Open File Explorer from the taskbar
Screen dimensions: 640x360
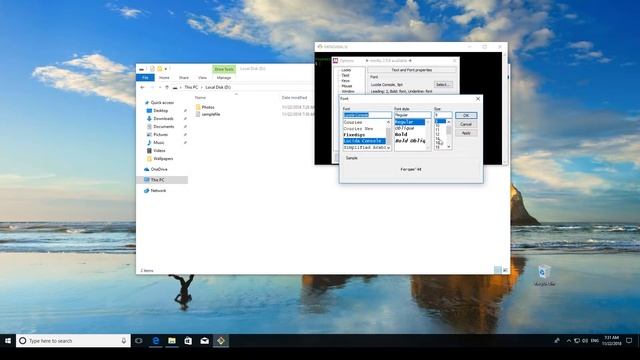[172, 340]
